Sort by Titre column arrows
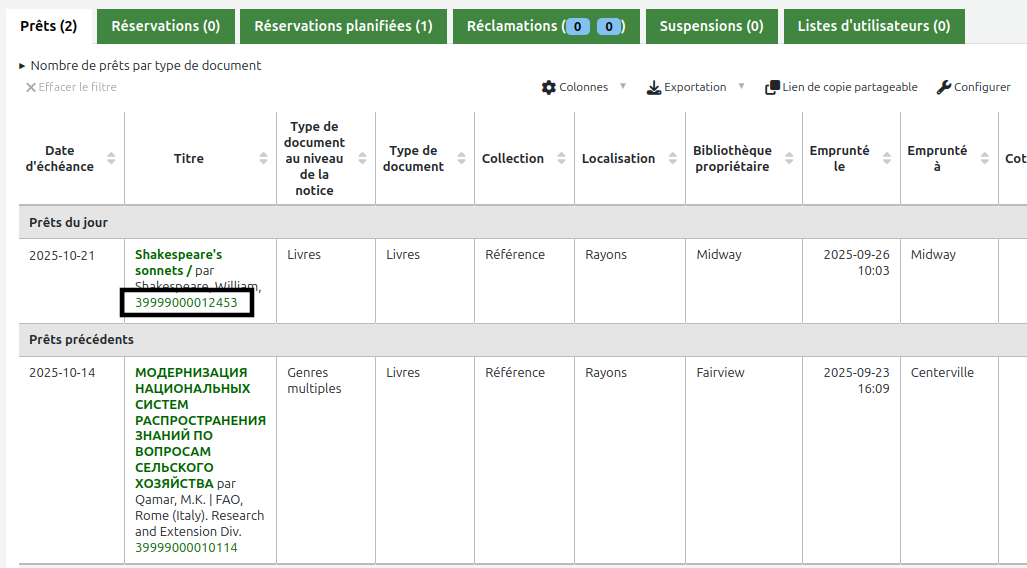 (263, 158)
